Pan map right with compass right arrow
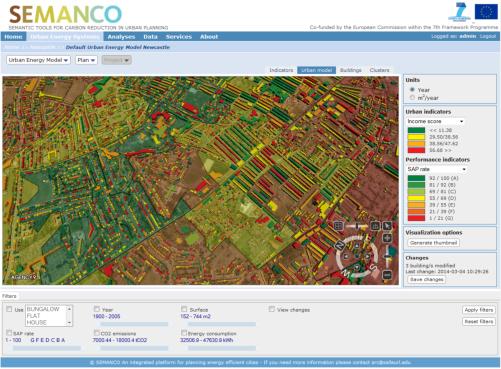 368,257
